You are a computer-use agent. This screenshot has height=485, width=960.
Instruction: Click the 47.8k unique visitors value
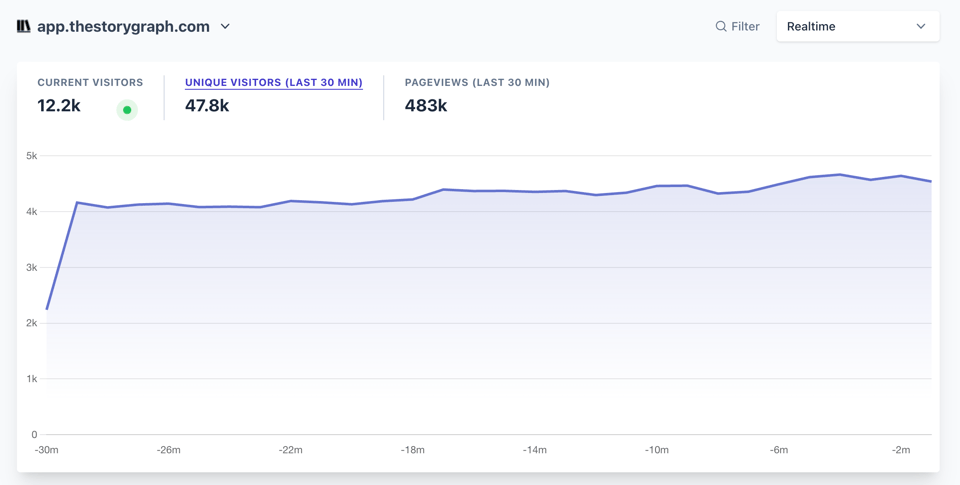click(x=207, y=105)
